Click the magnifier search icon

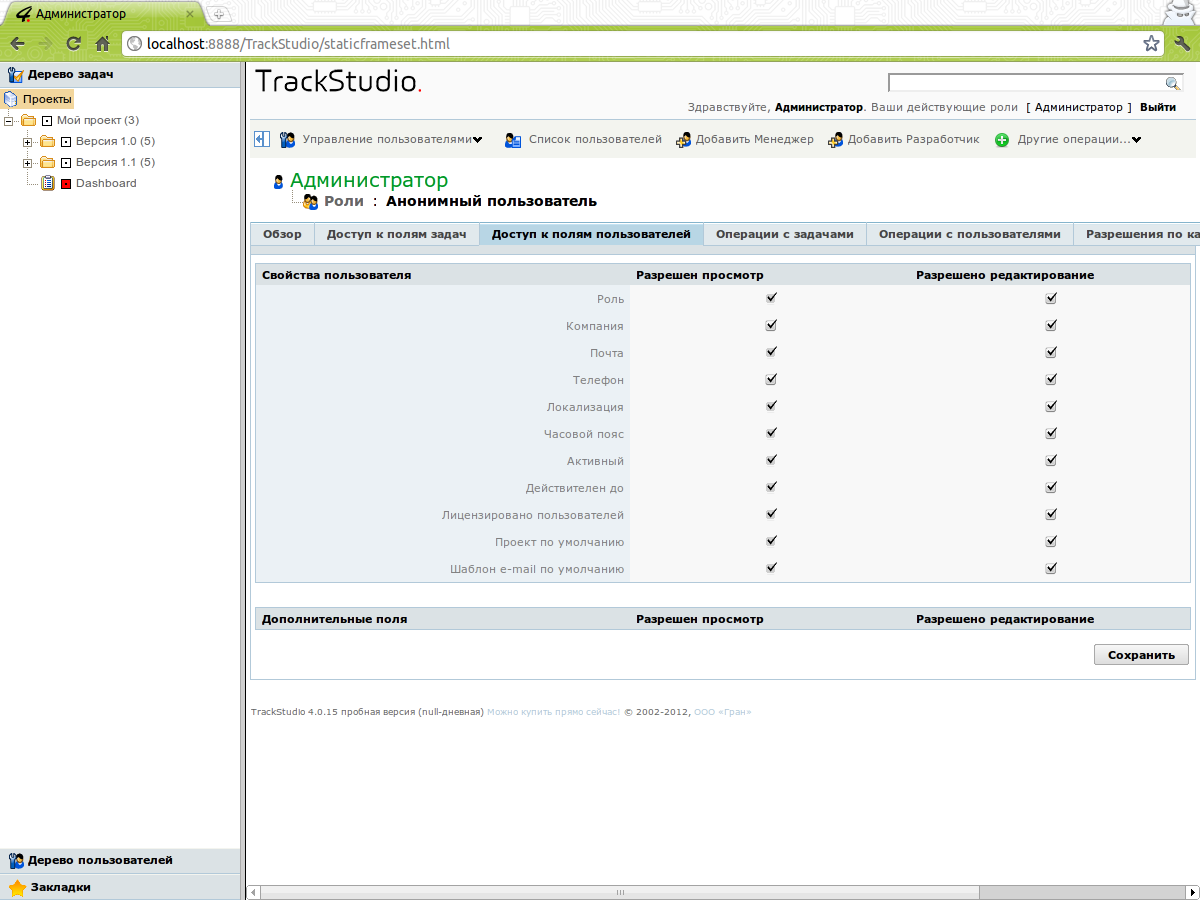pyautogui.click(x=1173, y=83)
